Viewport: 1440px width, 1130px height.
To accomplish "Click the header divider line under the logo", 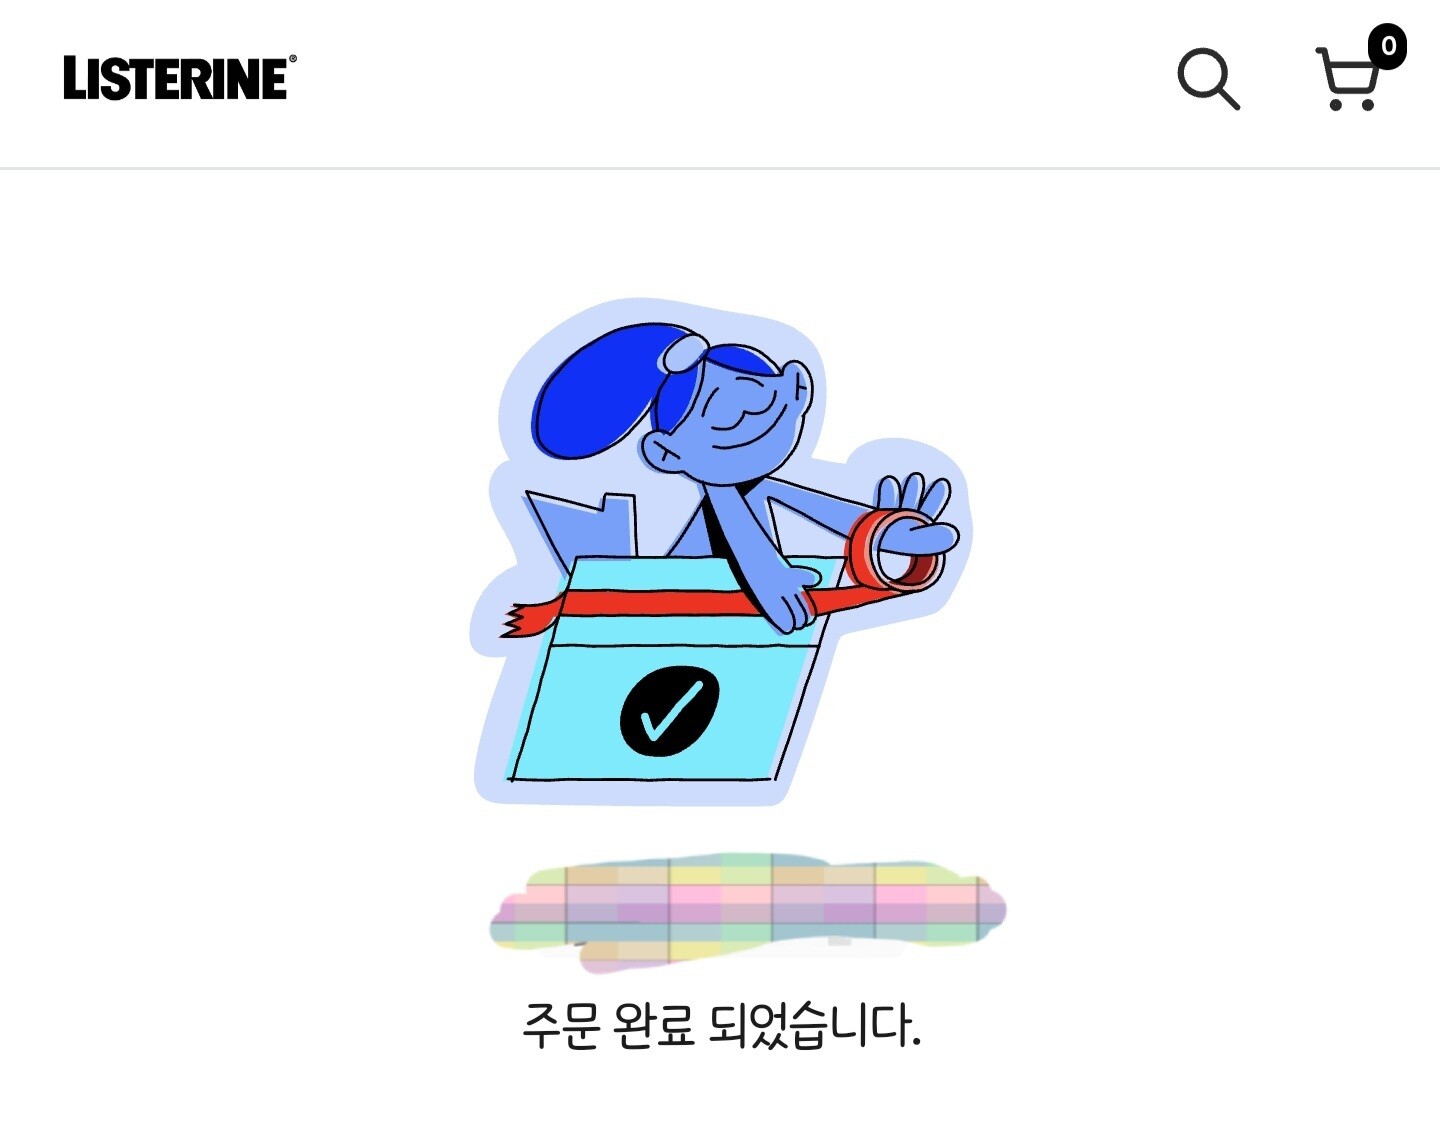I will (720, 168).
